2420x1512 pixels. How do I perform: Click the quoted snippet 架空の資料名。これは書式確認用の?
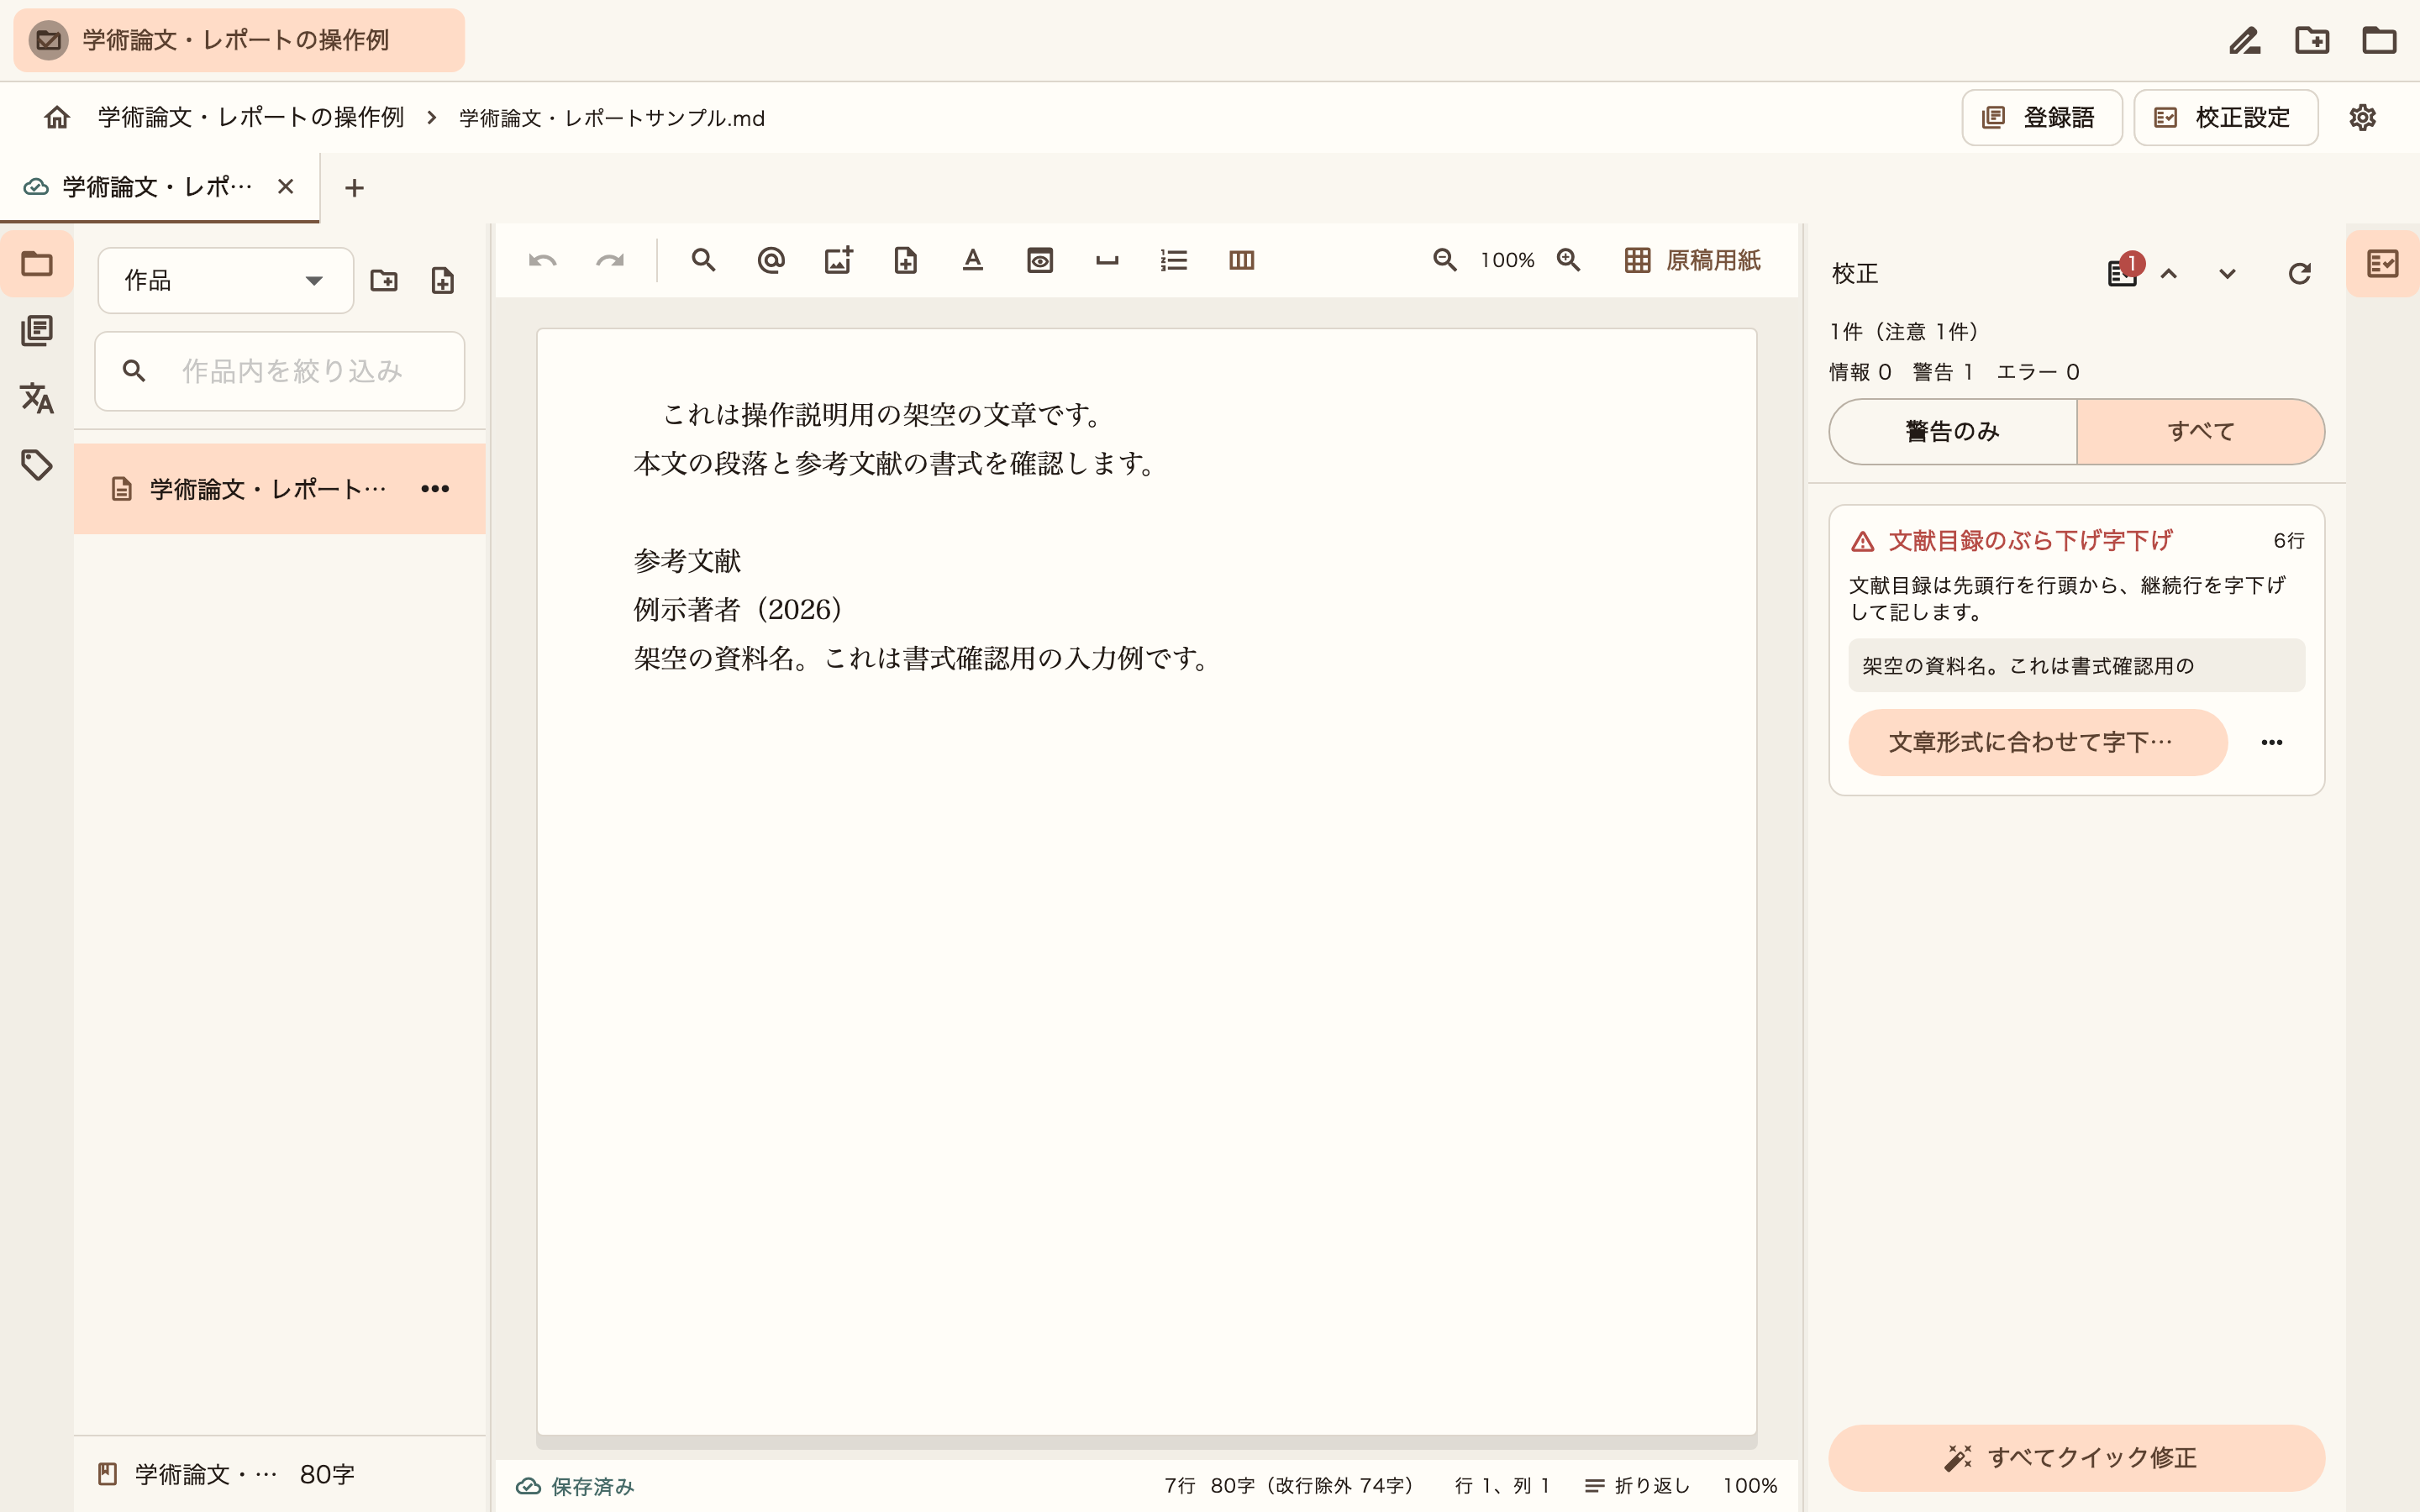pyautogui.click(x=2076, y=666)
